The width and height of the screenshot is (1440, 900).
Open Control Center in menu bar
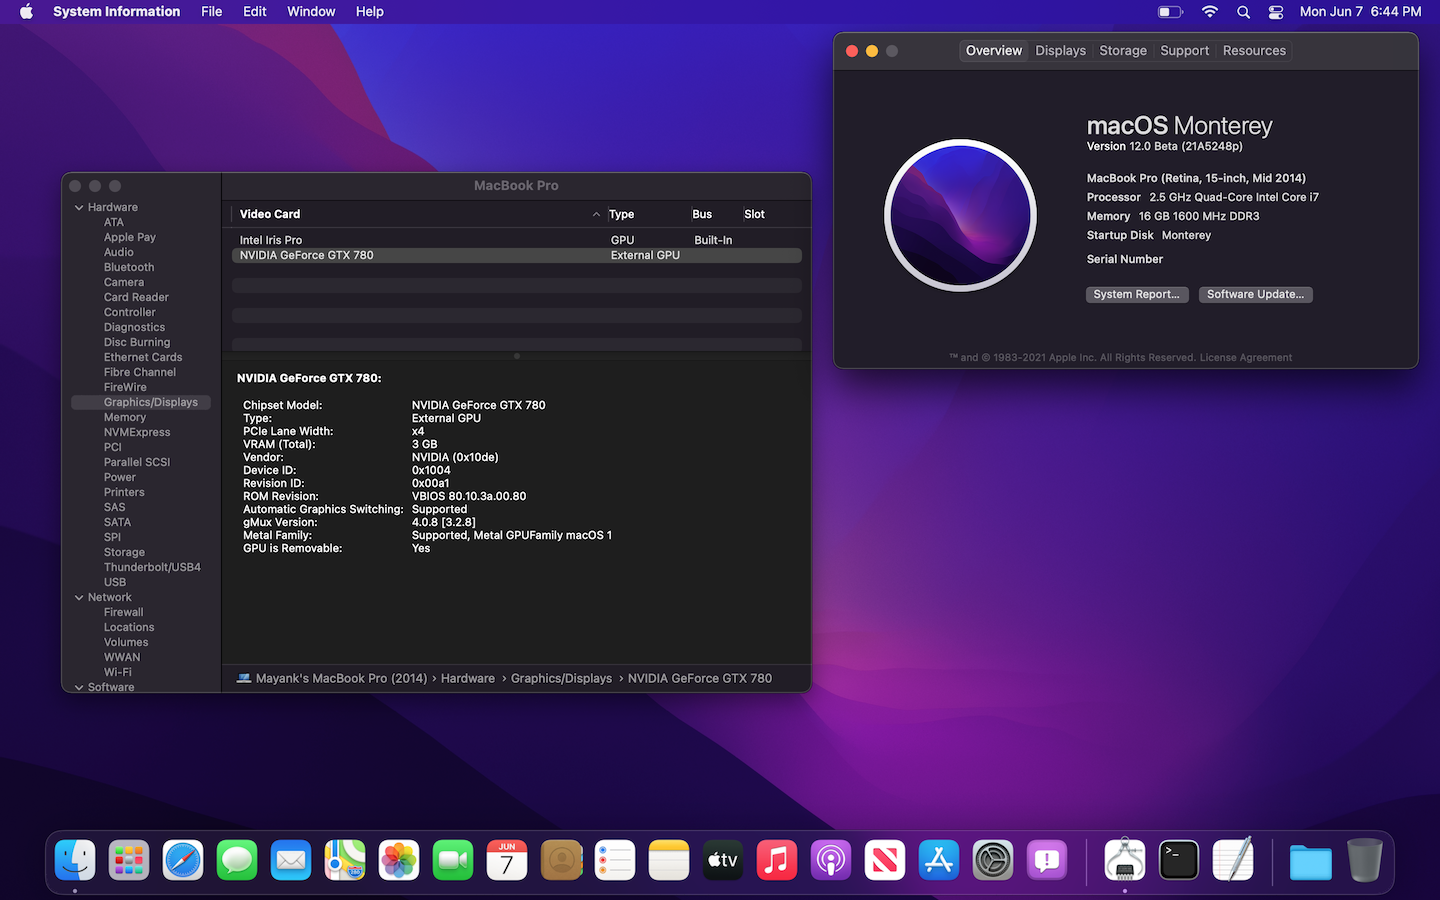click(1276, 12)
